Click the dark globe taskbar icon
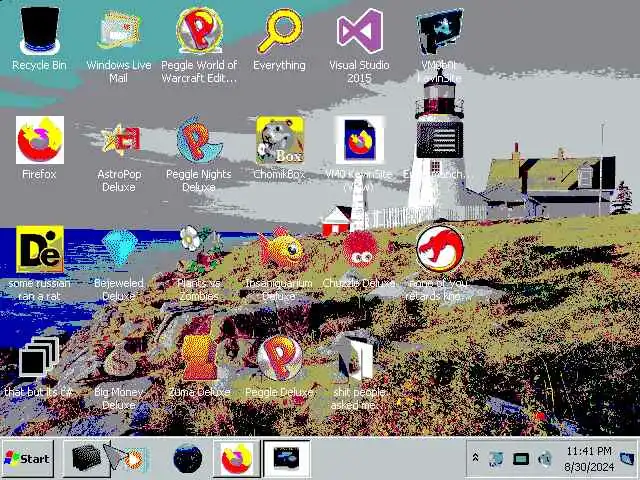 click(x=187, y=458)
